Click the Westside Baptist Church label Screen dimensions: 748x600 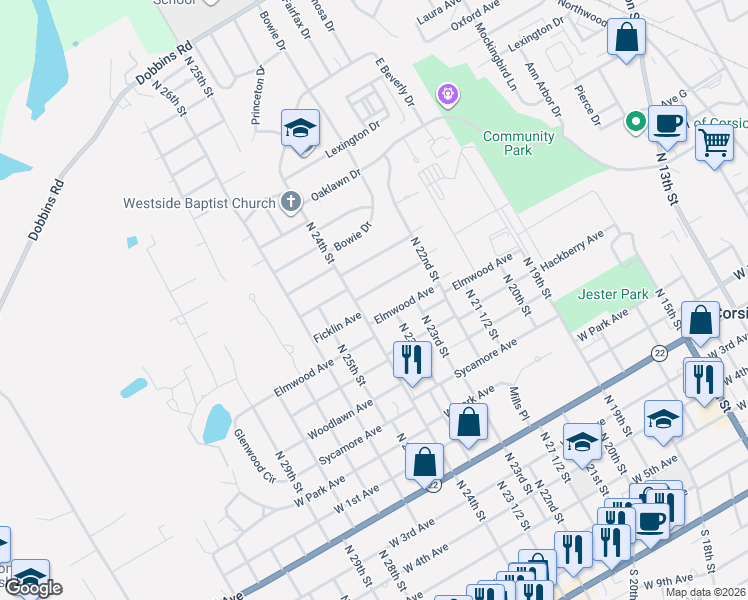click(x=199, y=203)
